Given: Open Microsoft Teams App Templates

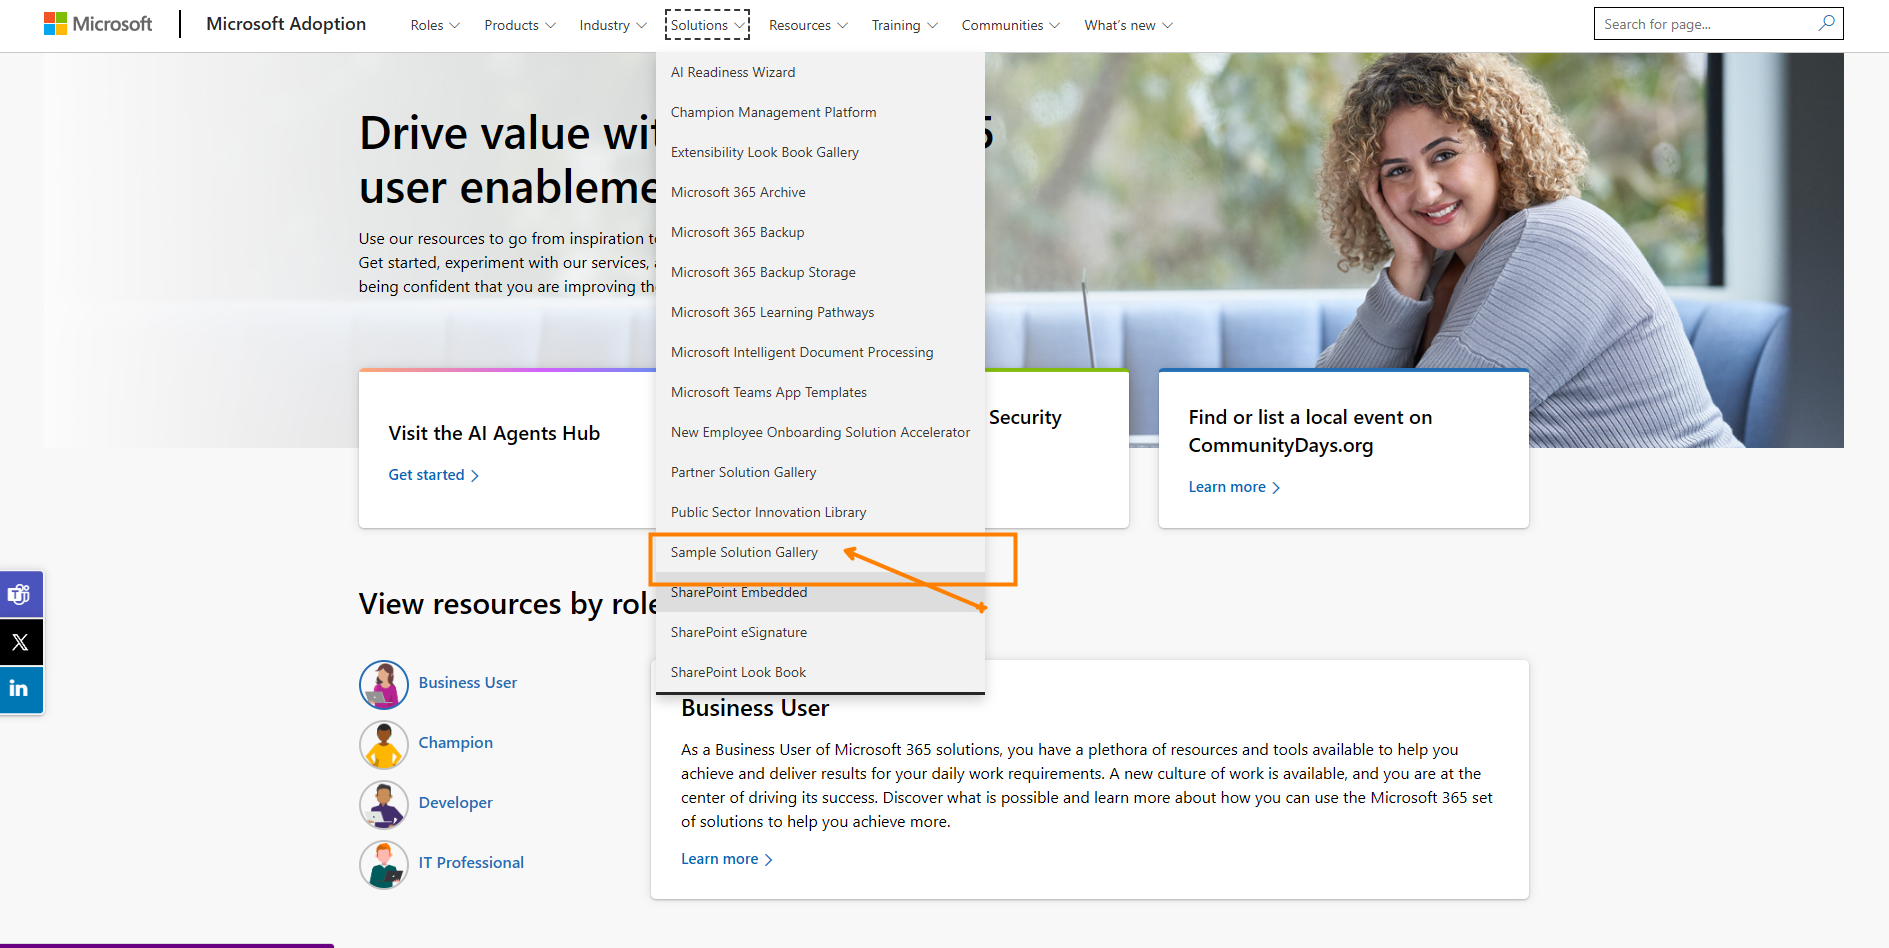Looking at the screenshot, I should [820, 392].
